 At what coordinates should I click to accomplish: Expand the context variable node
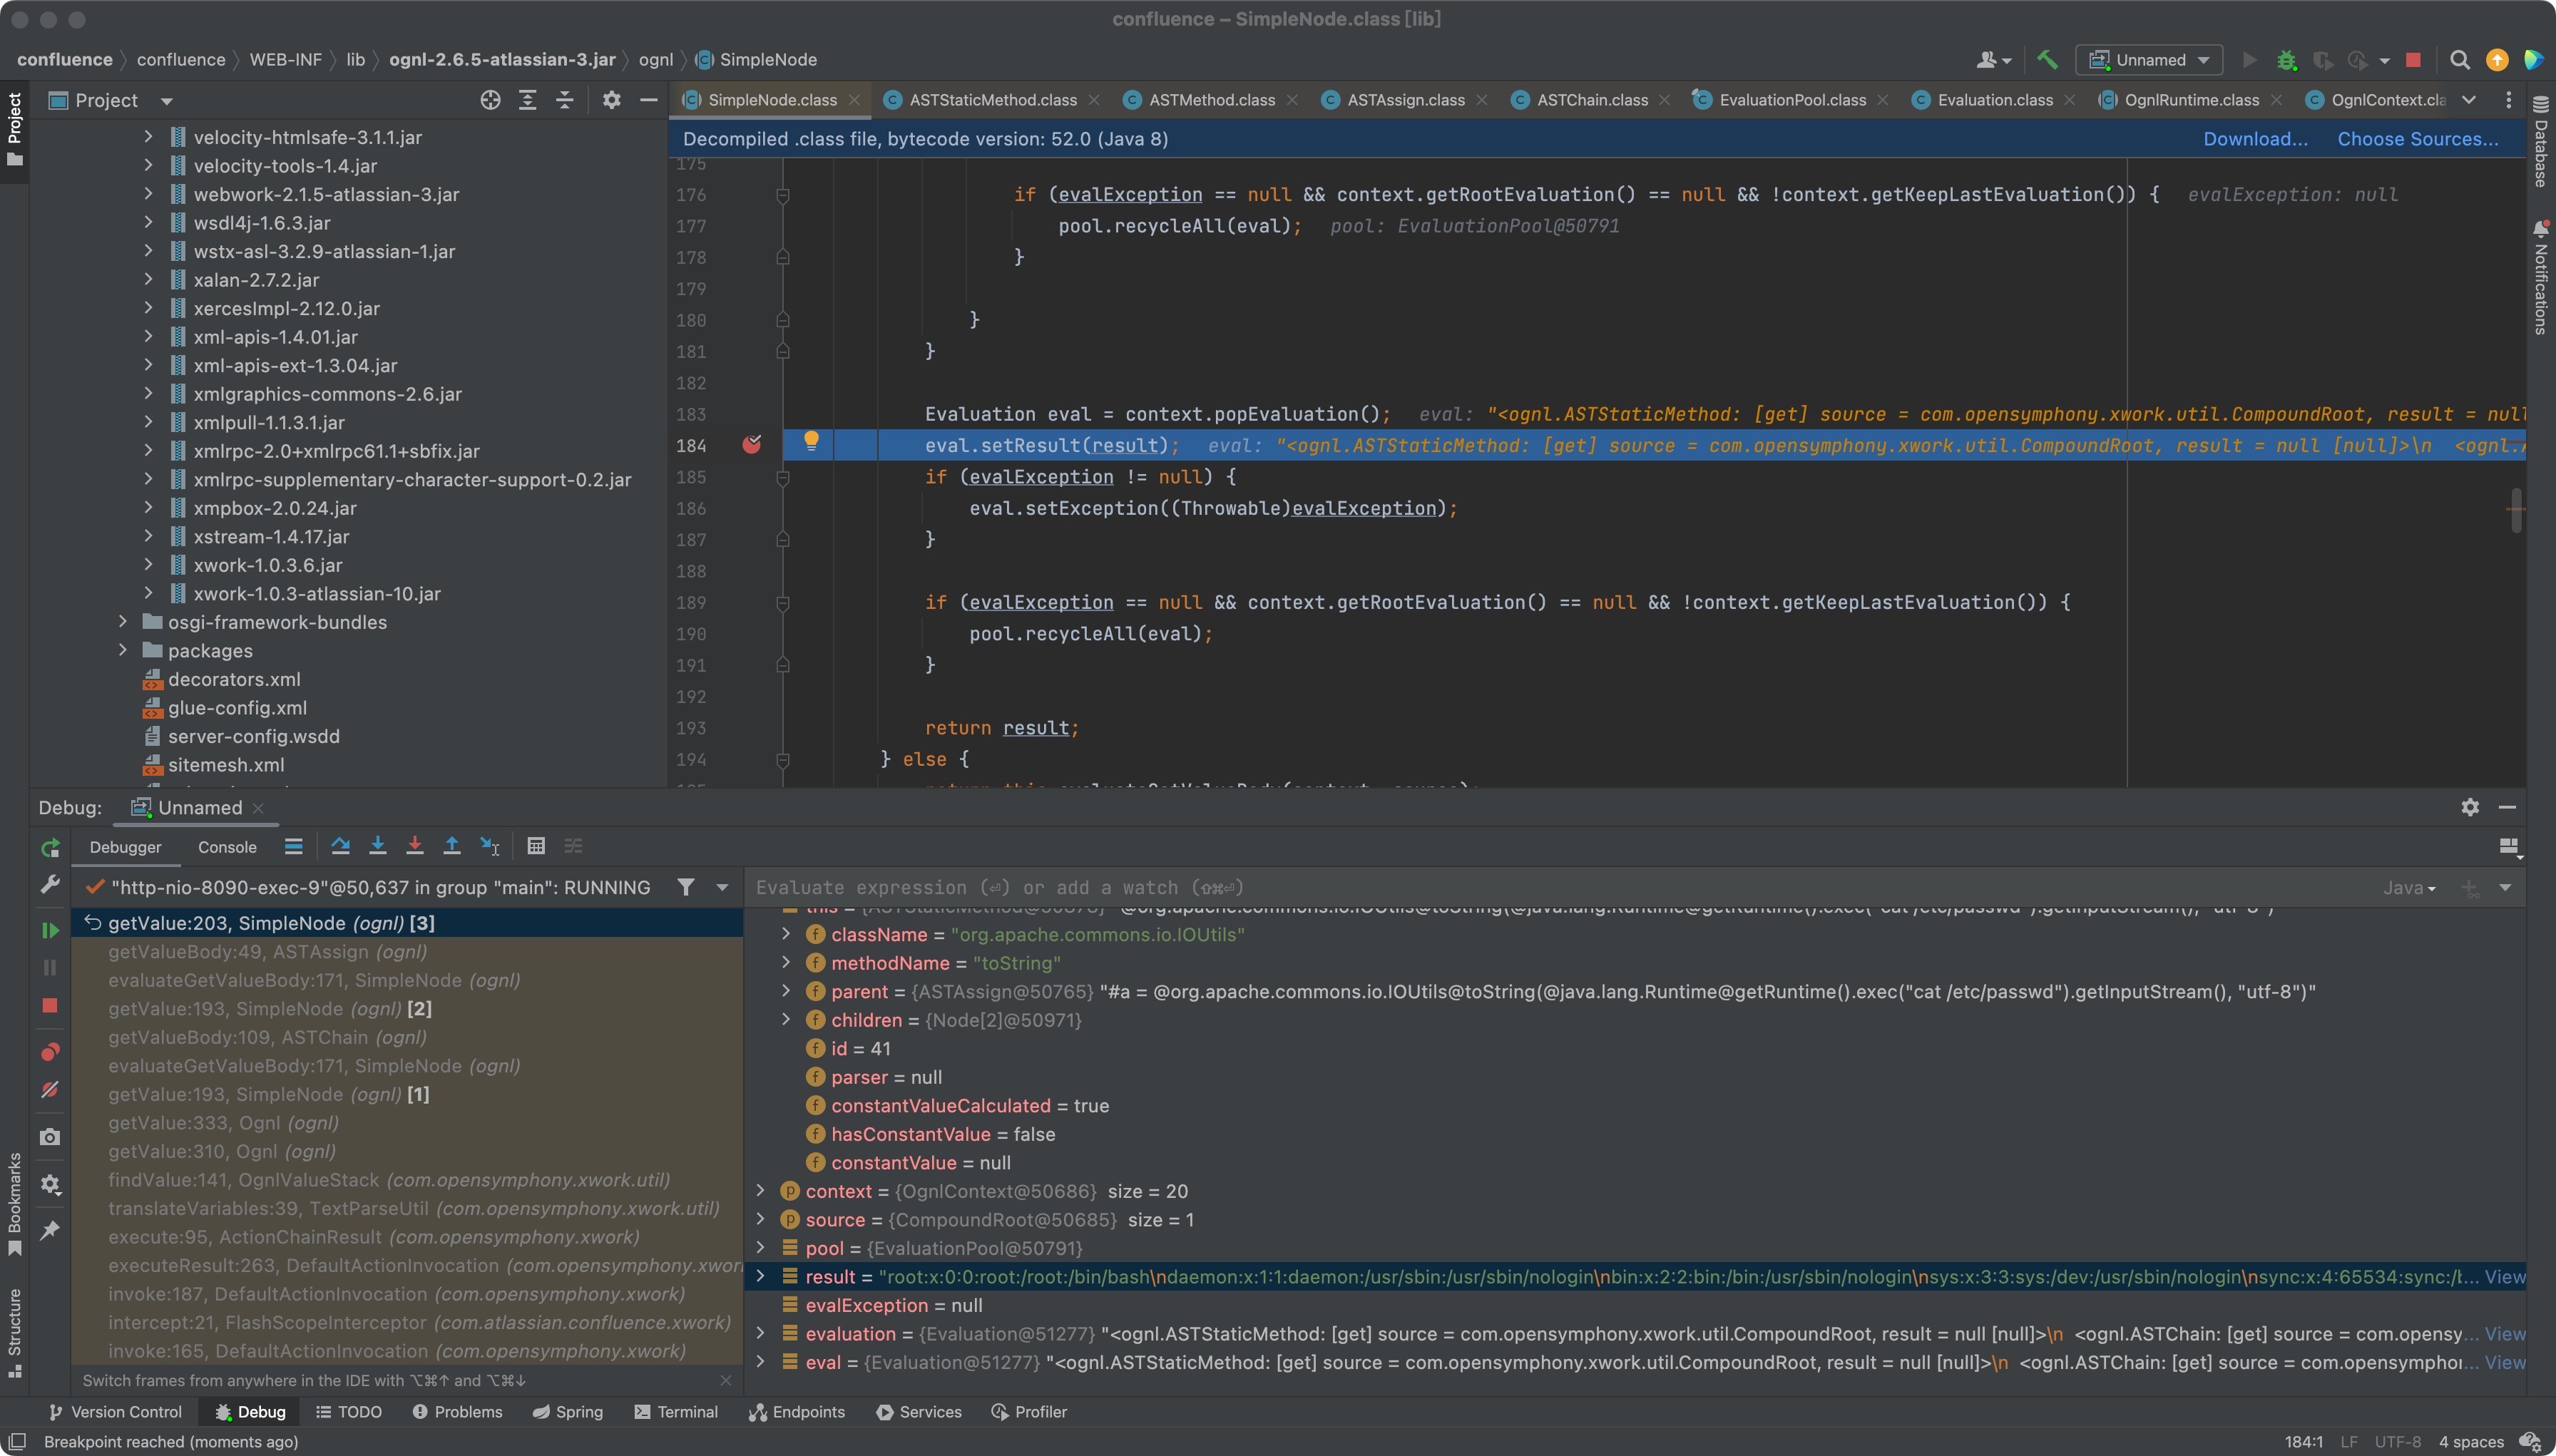pyautogui.click(x=760, y=1191)
